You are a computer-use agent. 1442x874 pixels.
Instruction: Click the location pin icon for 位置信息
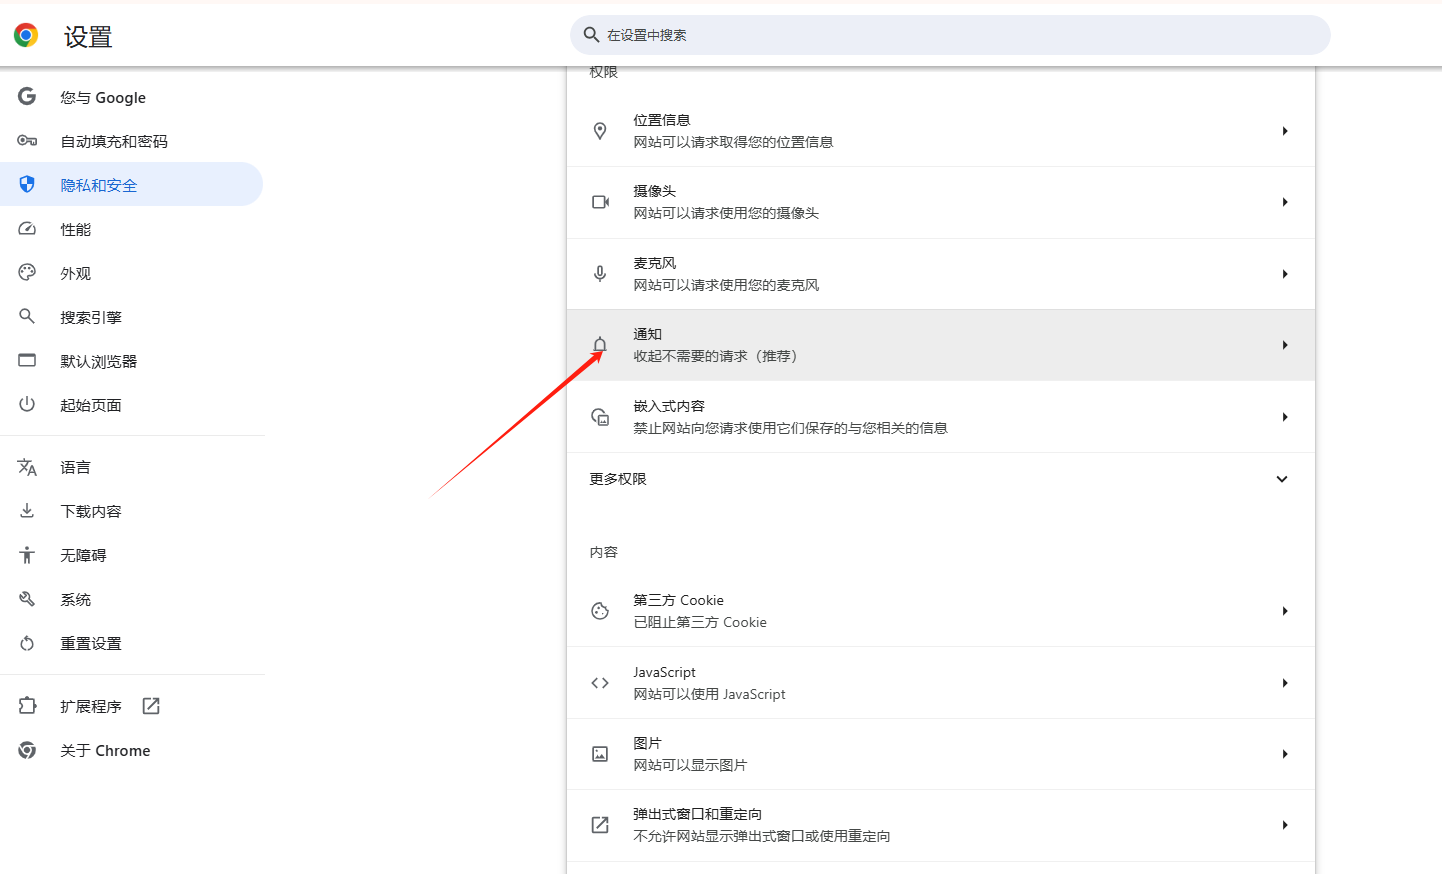coord(600,131)
